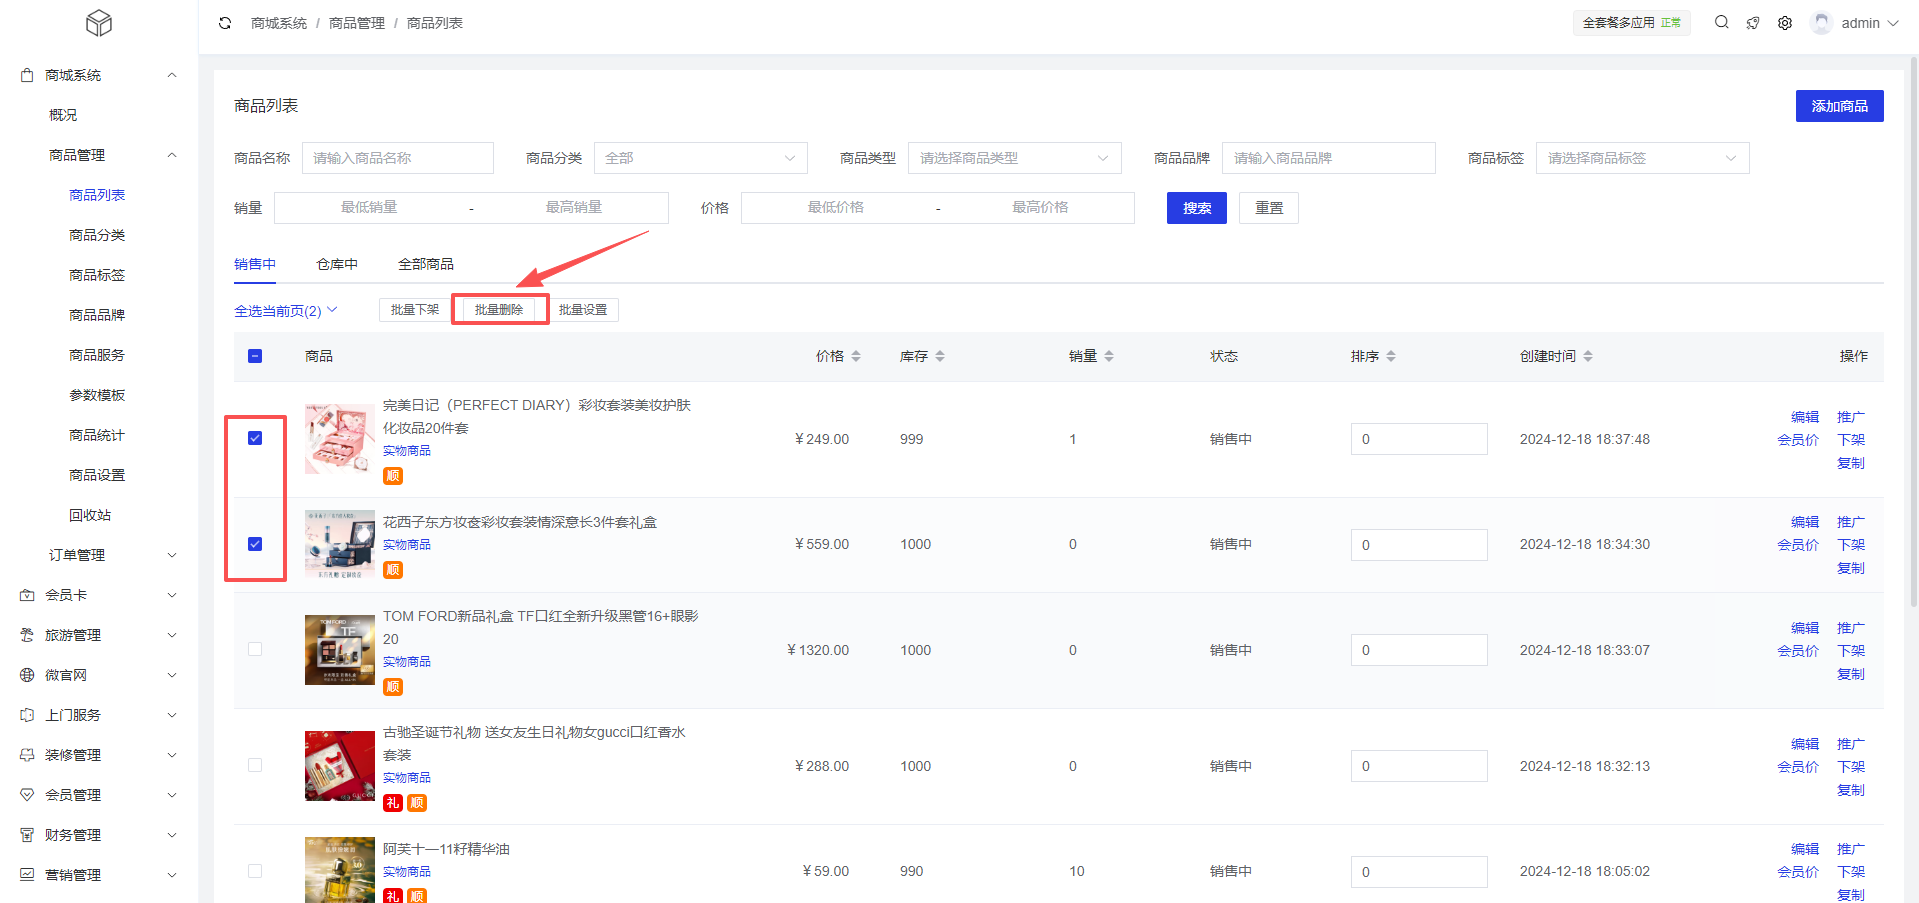The image size is (1919, 903).
Task: Sort the stock column using its arrows
Action: point(940,356)
